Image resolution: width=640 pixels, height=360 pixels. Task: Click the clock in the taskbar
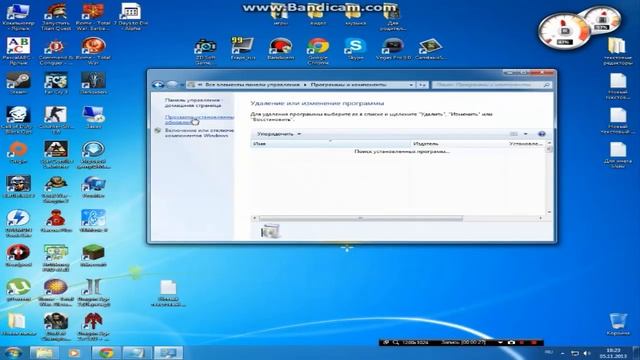[613, 353]
